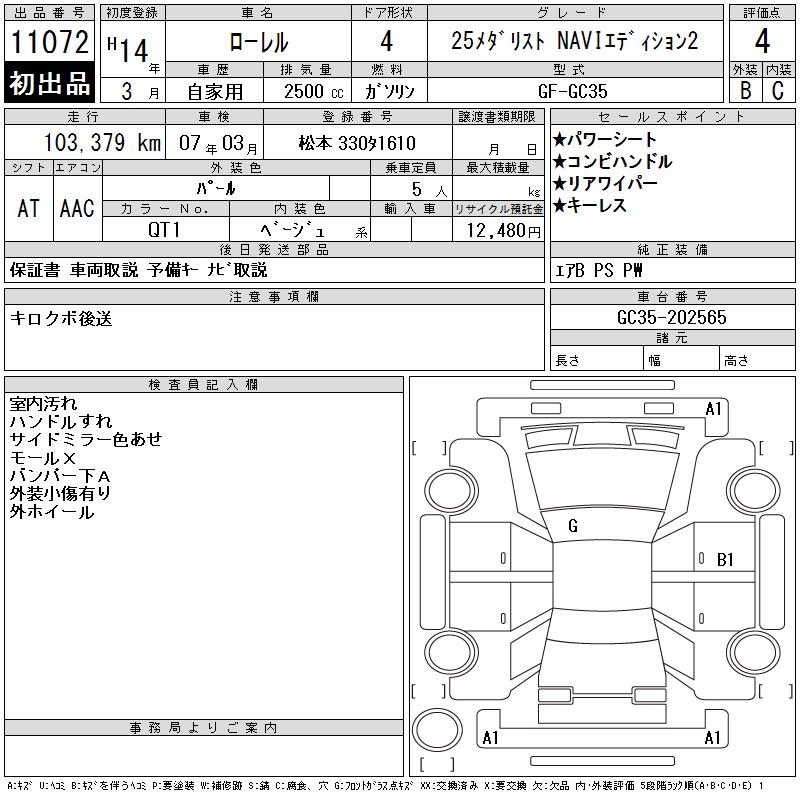The width and height of the screenshot is (800, 800).
Task: Select the inspector note モール×
Action: [x=43, y=458]
